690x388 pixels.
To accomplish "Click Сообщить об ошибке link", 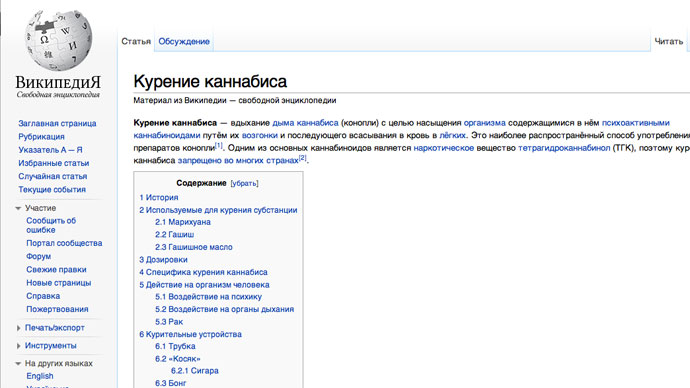I will pyautogui.click(x=51, y=225).
